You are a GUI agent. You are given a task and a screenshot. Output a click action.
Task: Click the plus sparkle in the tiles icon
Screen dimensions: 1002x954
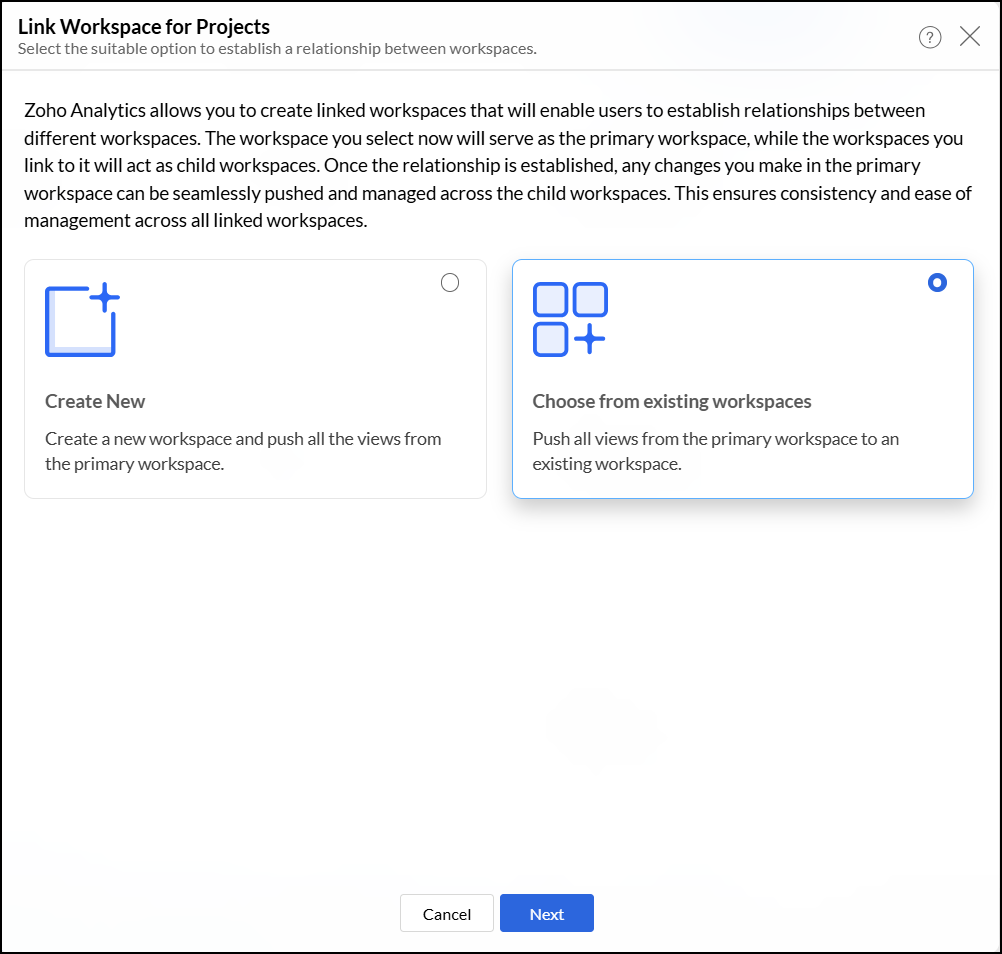pyautogui.click(x=589, y=339)
